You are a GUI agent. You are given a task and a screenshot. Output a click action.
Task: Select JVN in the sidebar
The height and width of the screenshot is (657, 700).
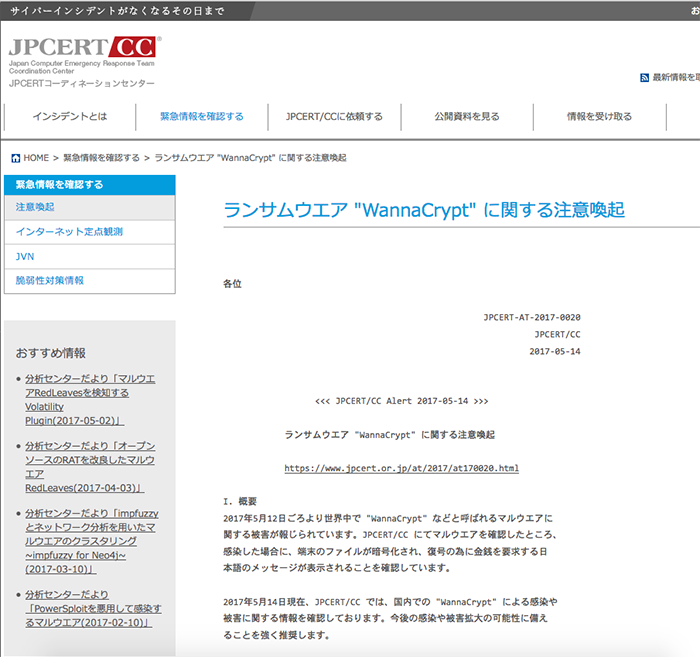[x=90, y=257]
